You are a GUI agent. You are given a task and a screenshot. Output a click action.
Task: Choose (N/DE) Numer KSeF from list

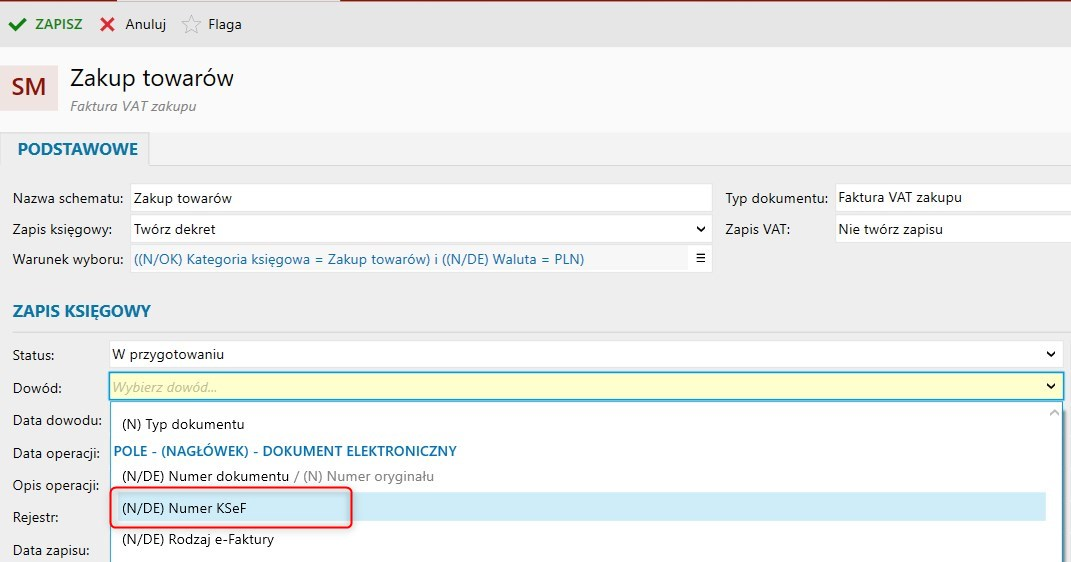(x=183, y=508)
